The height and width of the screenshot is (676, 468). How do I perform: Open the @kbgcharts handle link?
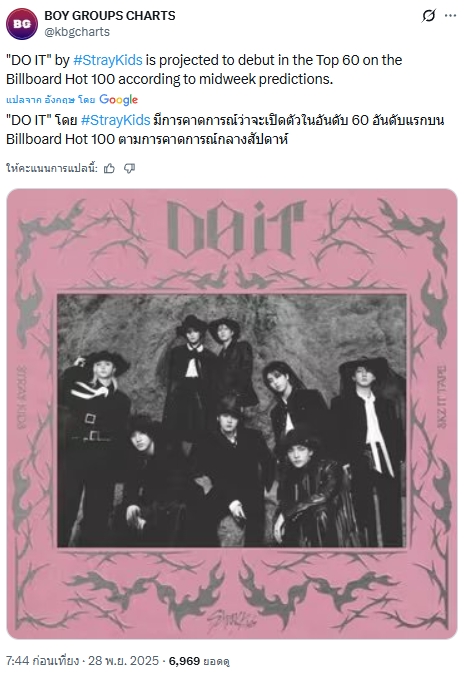(x=77, y=32)
